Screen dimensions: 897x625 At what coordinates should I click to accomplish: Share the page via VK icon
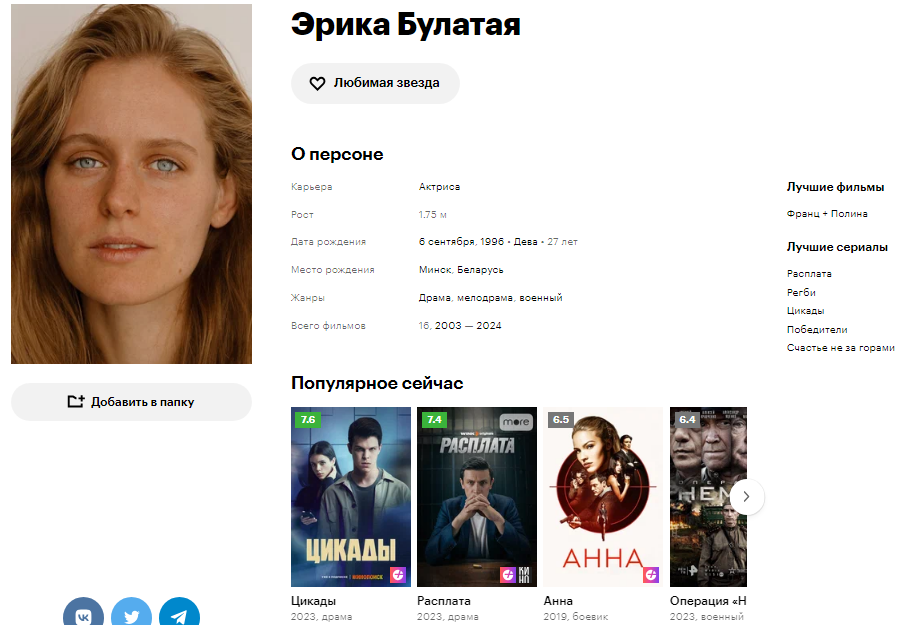pos(84,613)
